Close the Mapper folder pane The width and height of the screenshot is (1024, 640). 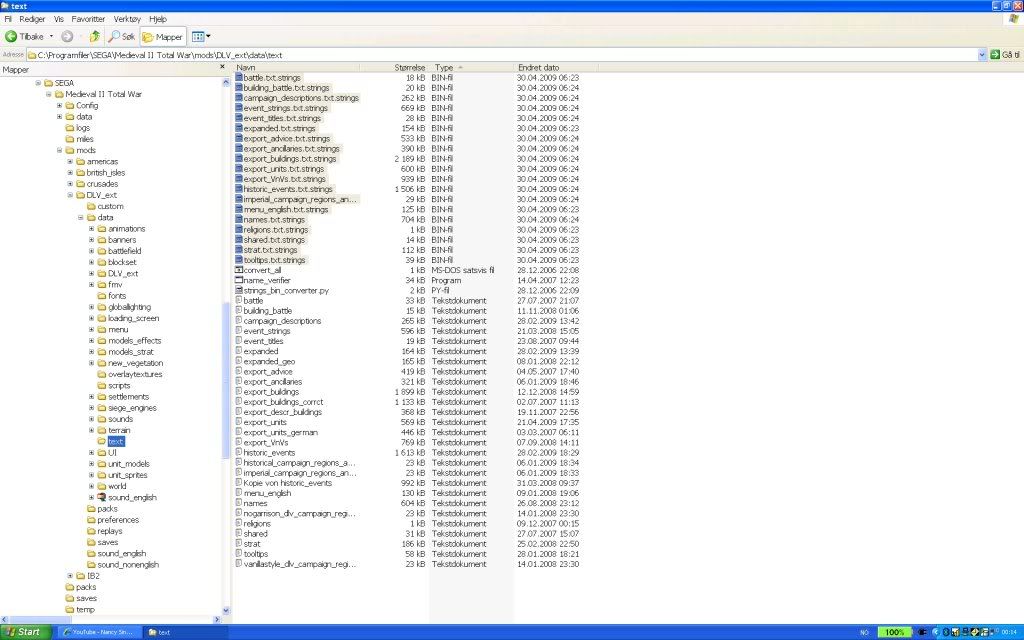(x=223, y=70)
